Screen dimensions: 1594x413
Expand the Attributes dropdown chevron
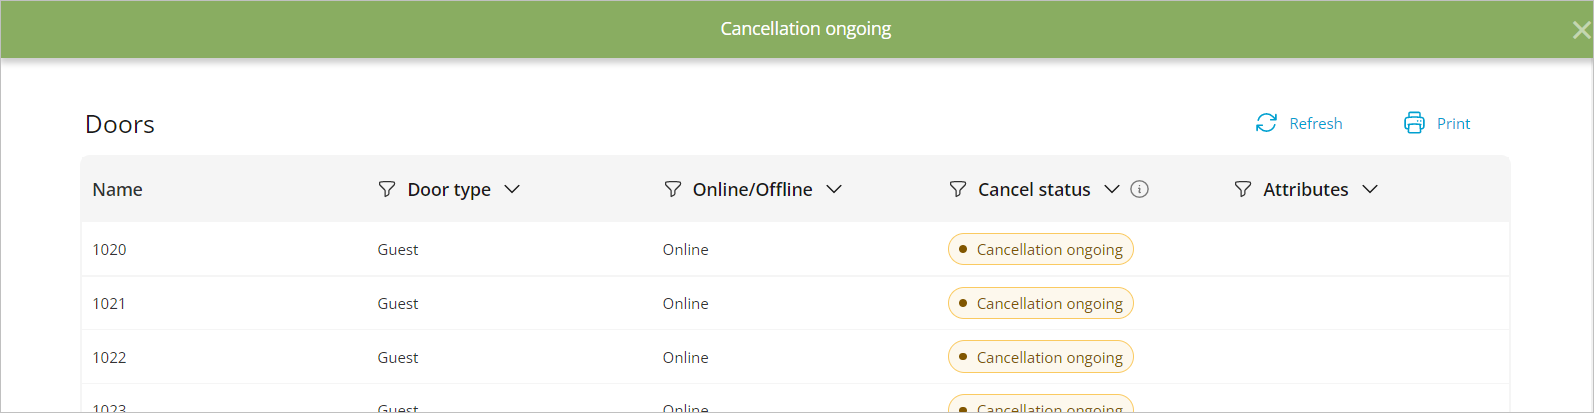[x=1370, y=189]
